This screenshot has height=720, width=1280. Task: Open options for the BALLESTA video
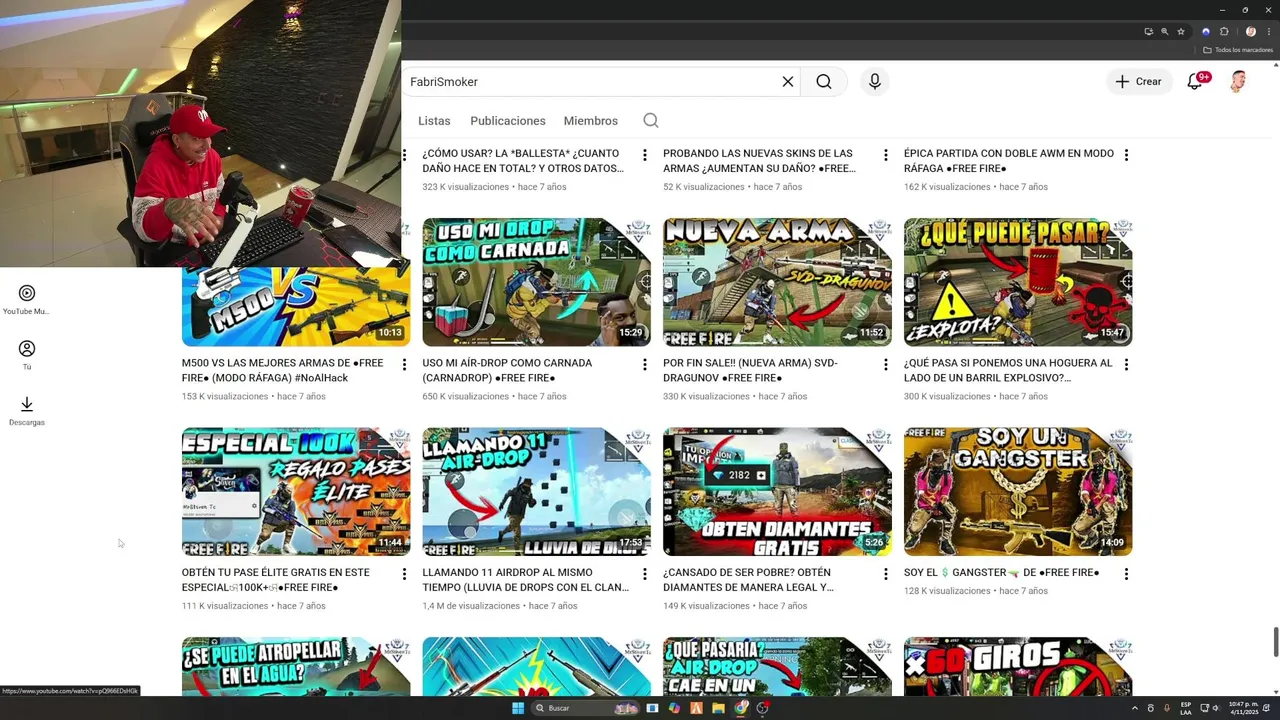coord(645,155)
